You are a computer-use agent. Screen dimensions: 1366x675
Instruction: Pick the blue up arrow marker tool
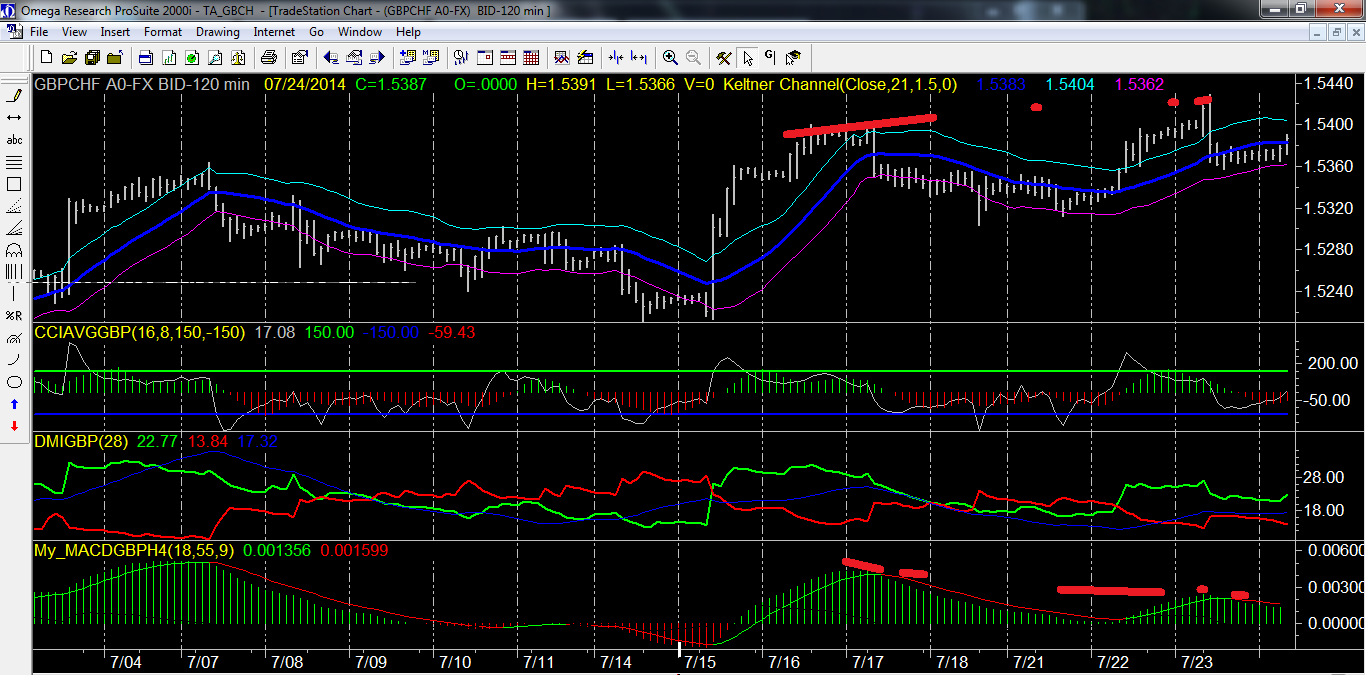point(14,404)
